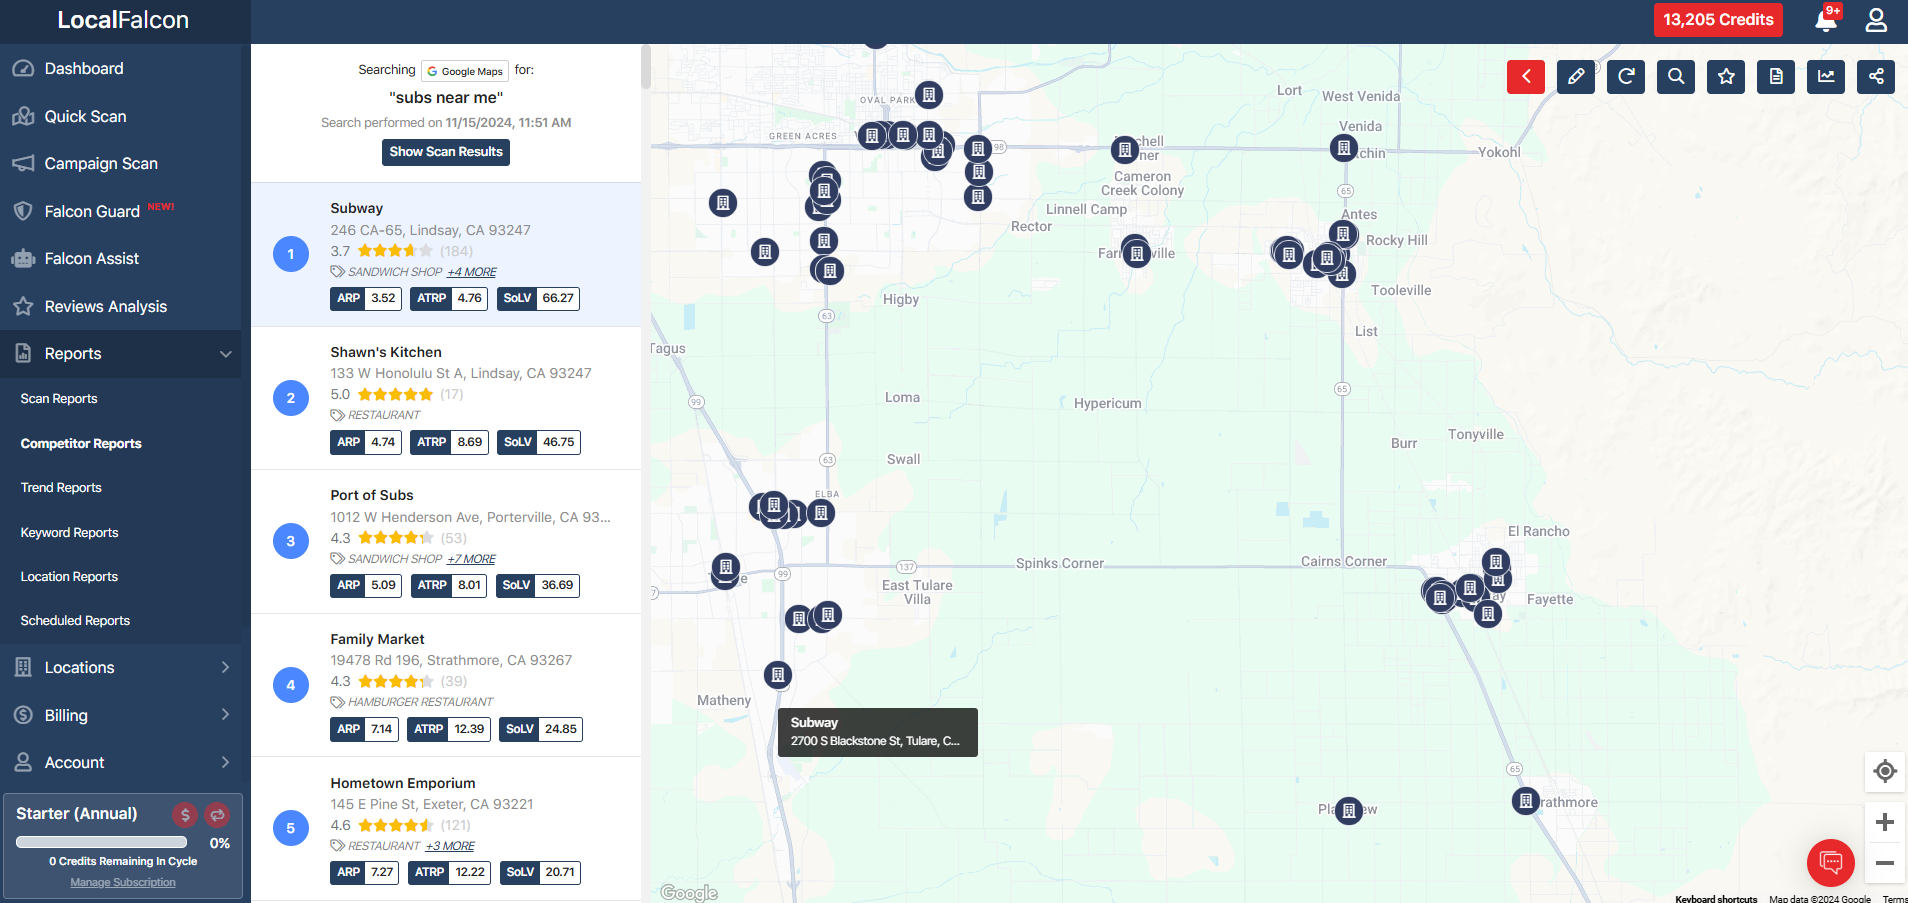Click the map marker at El Rancho
The width and height of the screenshot is (1908, 903).
pos(1496,562)
